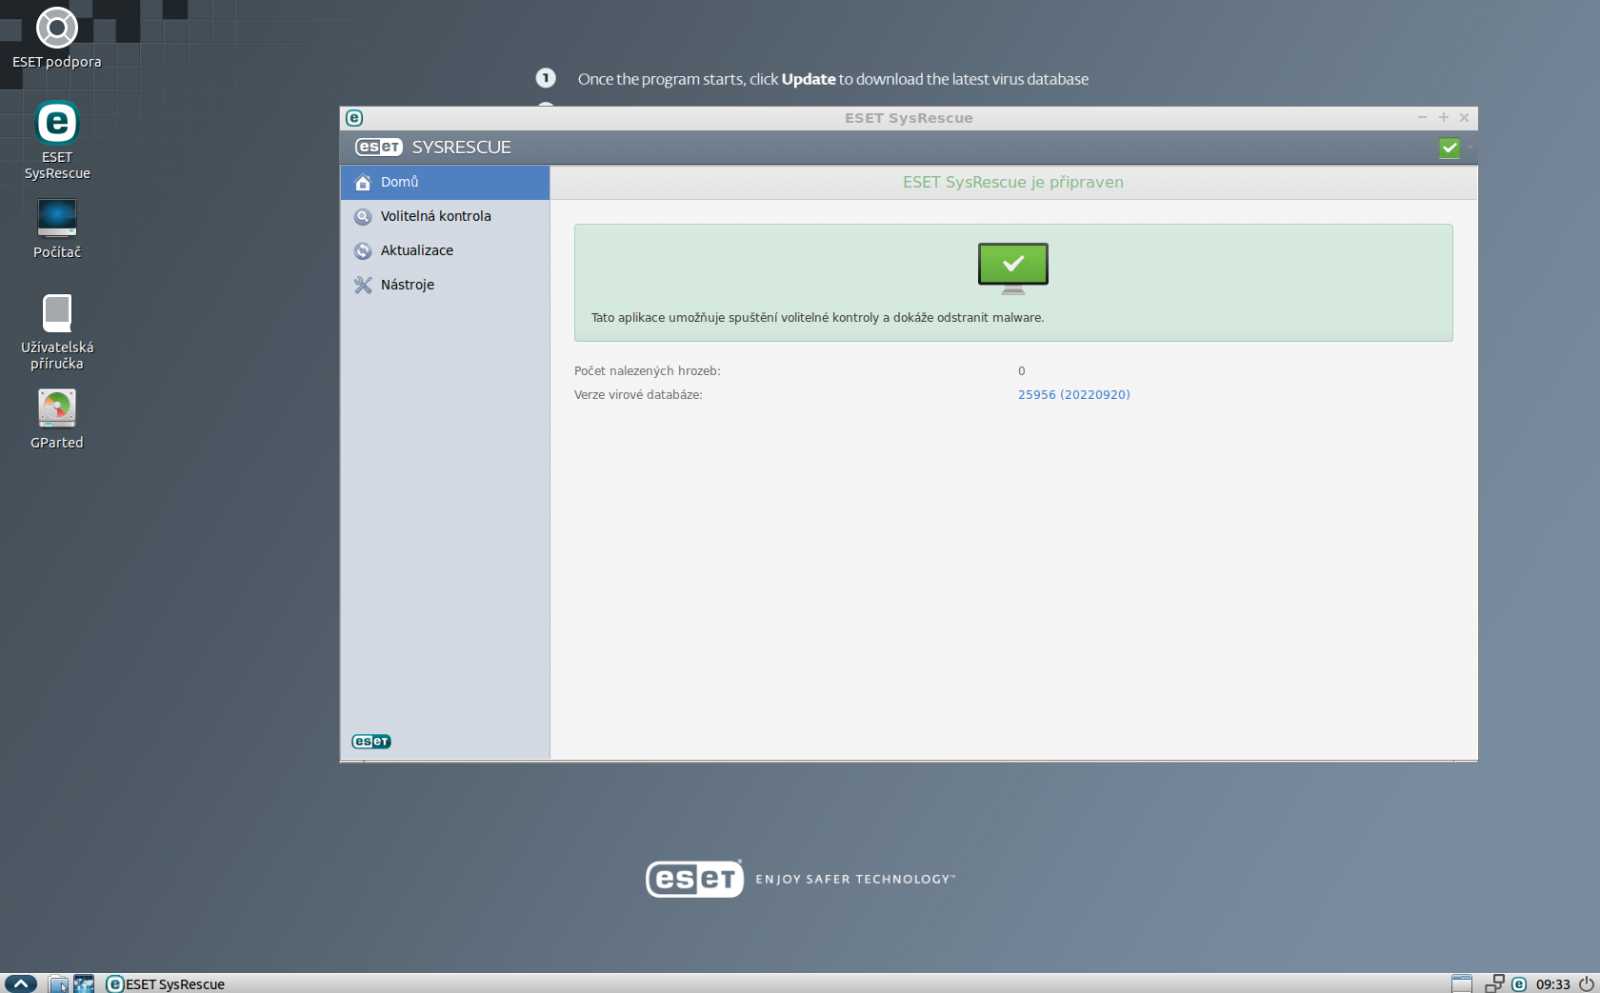Open the taskbar start menu arrow
This screenshot has height=993, width=1600.
click(20, 984)
